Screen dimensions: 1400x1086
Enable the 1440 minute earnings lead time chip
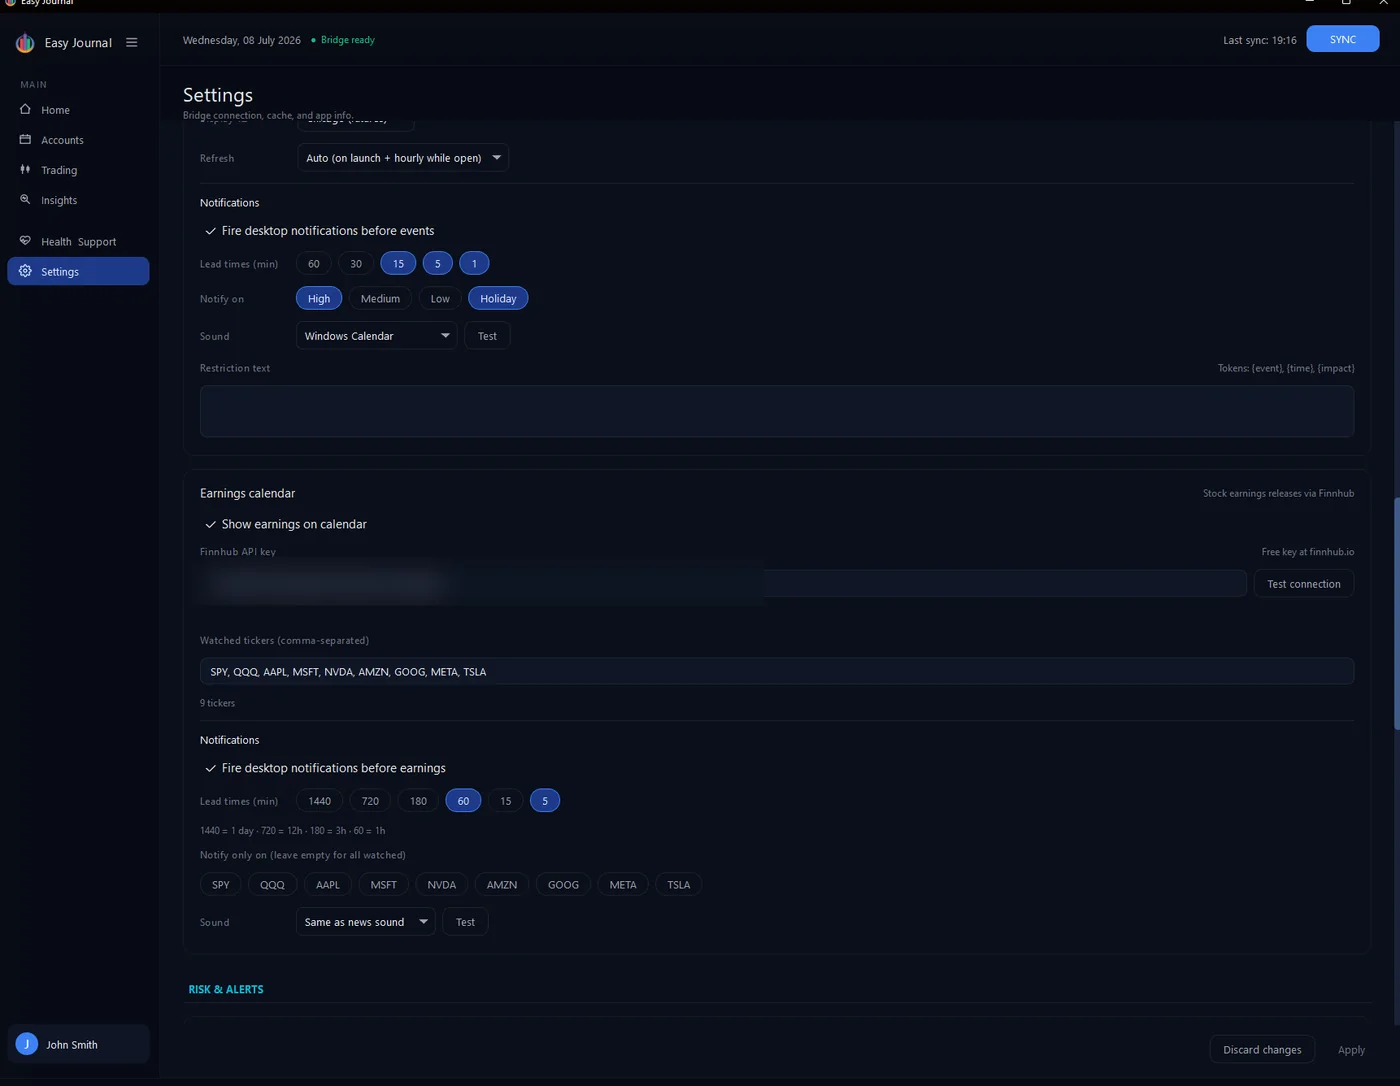tap(320, 801)
